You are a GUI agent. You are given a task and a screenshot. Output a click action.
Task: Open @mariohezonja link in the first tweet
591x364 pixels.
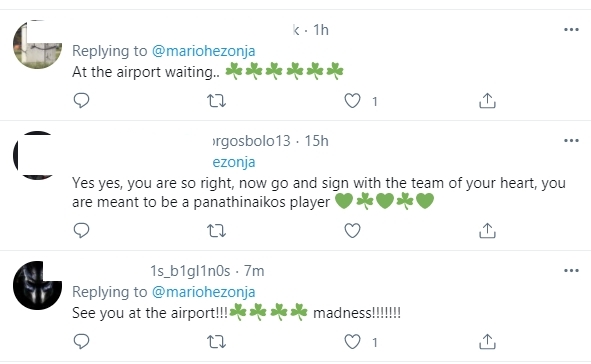click(204, 51)
